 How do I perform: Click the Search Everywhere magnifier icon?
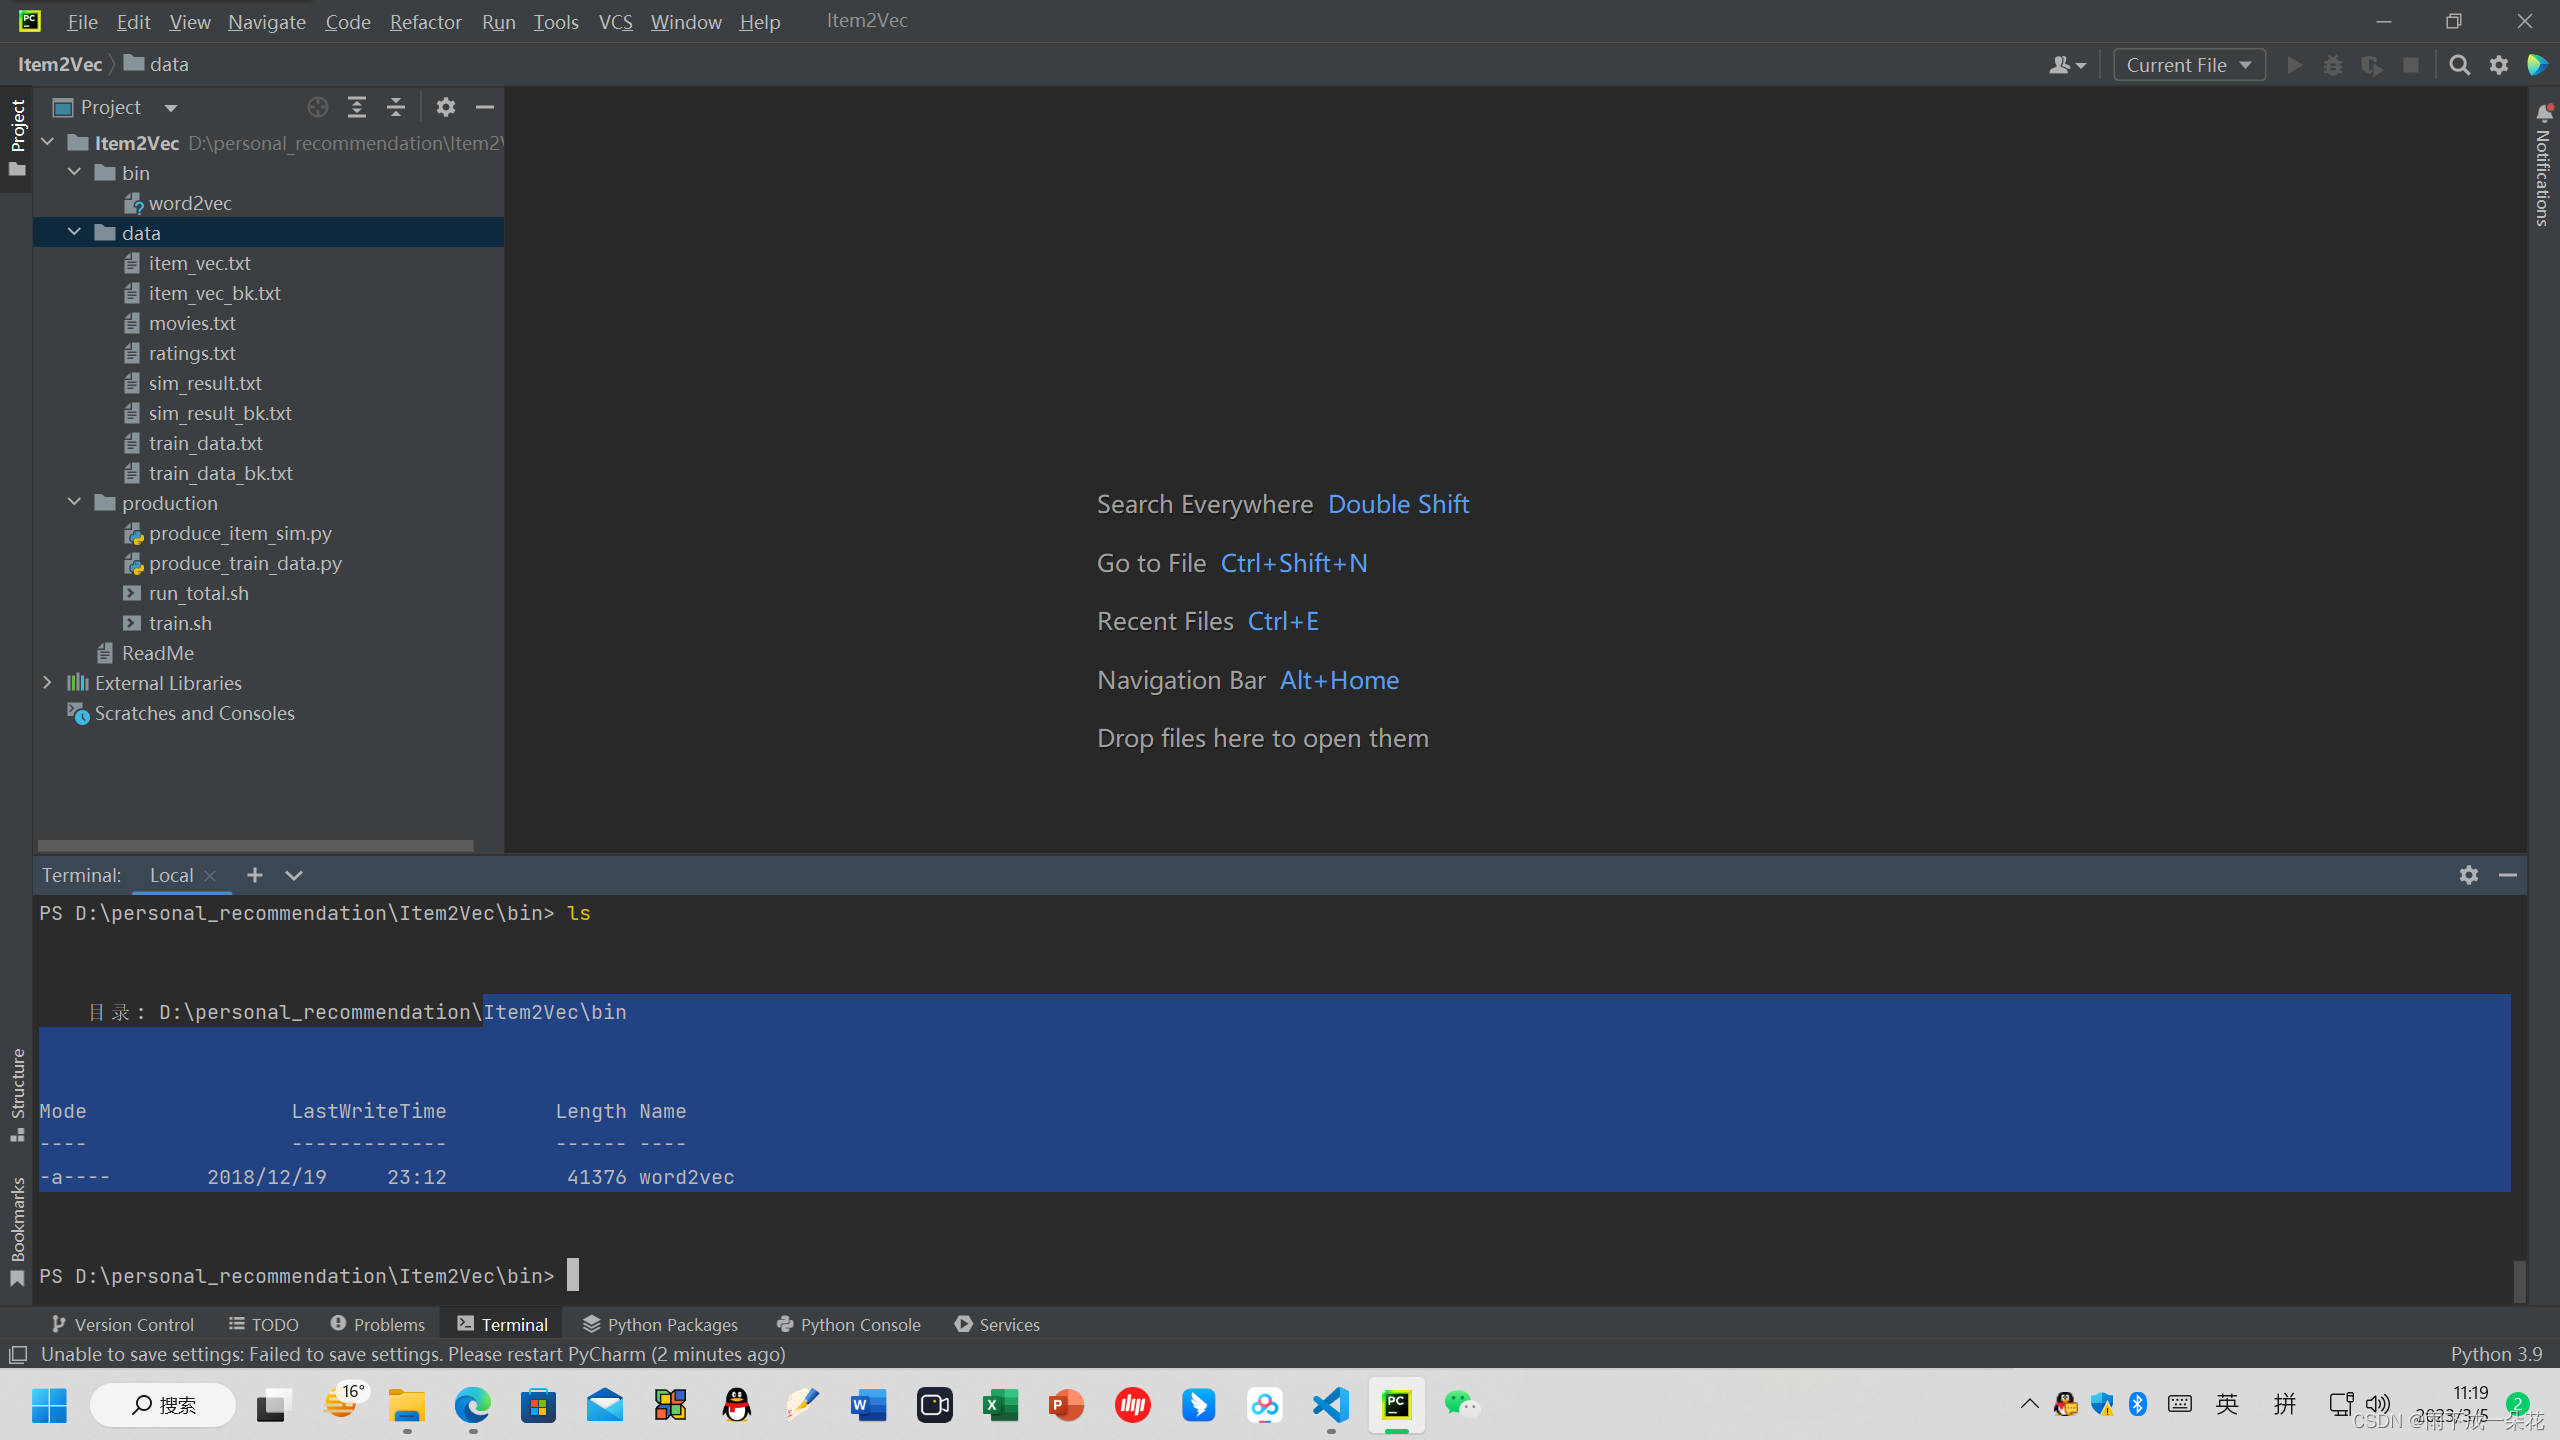tap(2459, 65)
